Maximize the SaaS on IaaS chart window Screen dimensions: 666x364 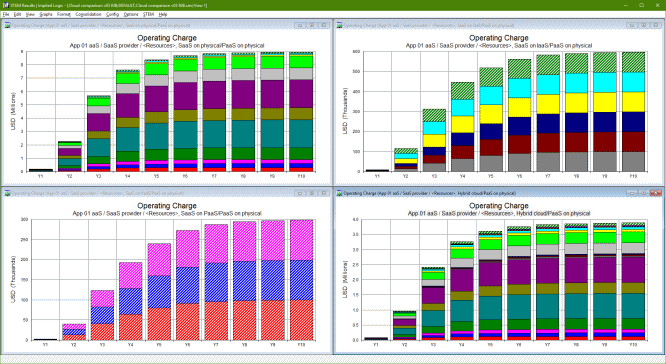pos(644,25)
